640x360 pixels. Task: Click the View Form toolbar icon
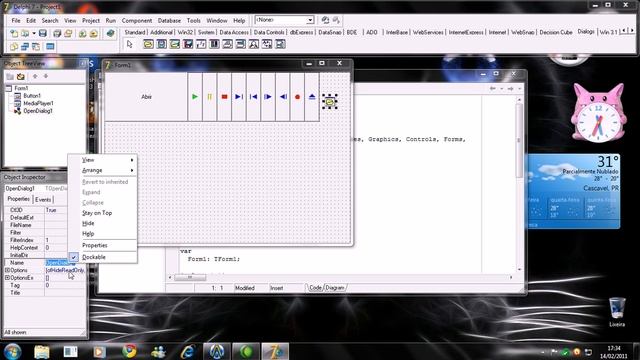(25, 47)
